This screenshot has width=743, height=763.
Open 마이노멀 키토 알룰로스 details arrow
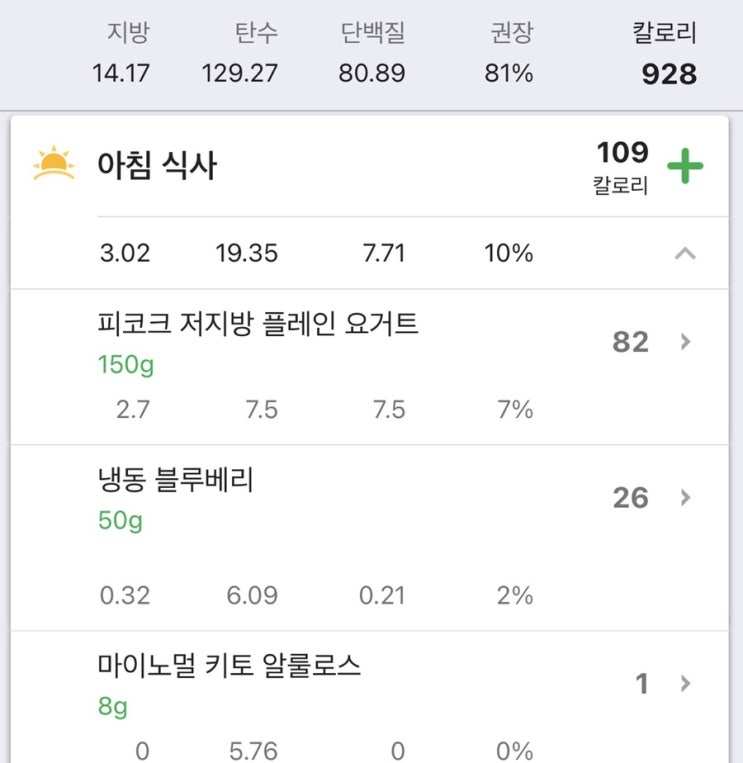[x=685, y=684]
